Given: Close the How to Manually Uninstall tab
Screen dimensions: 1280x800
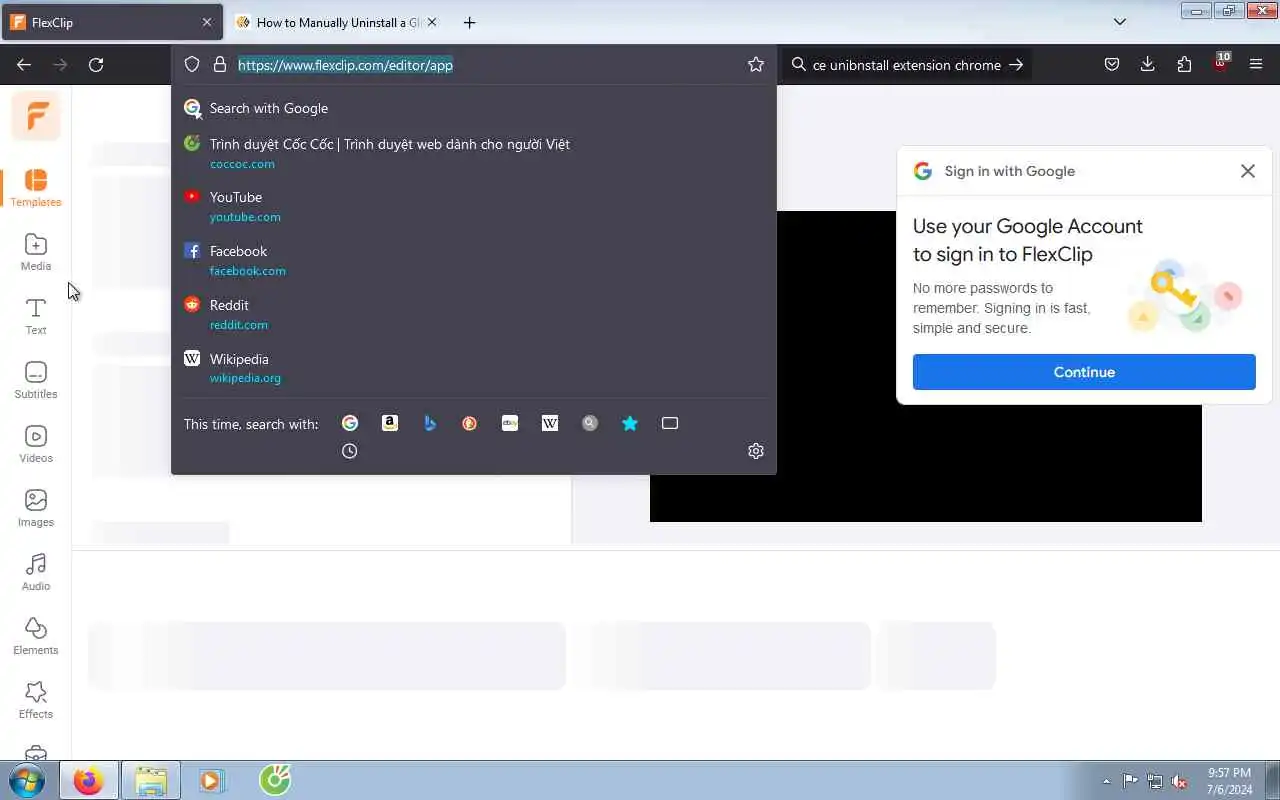Looking at the screenshot, I should [432, 22].
